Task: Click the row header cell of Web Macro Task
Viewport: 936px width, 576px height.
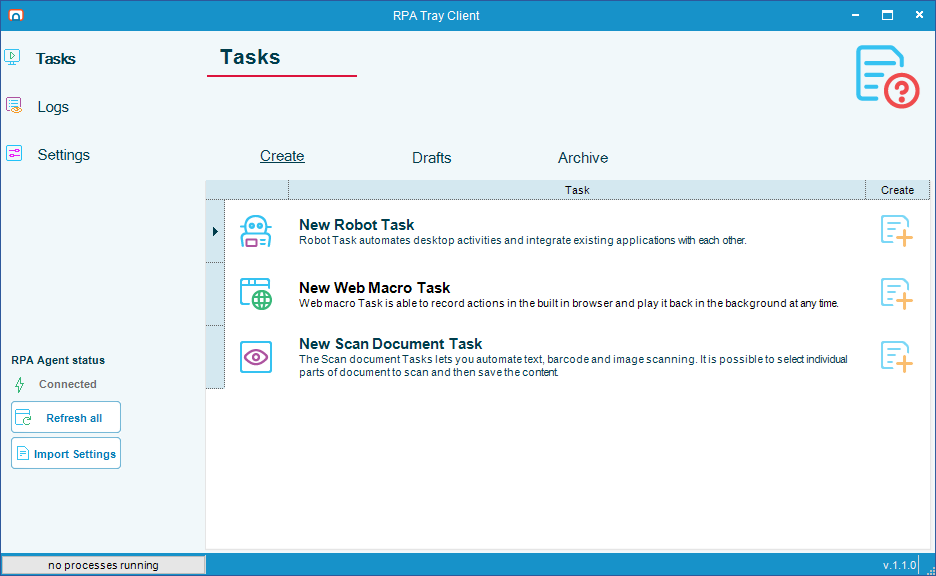Action: tap(215, 294)
